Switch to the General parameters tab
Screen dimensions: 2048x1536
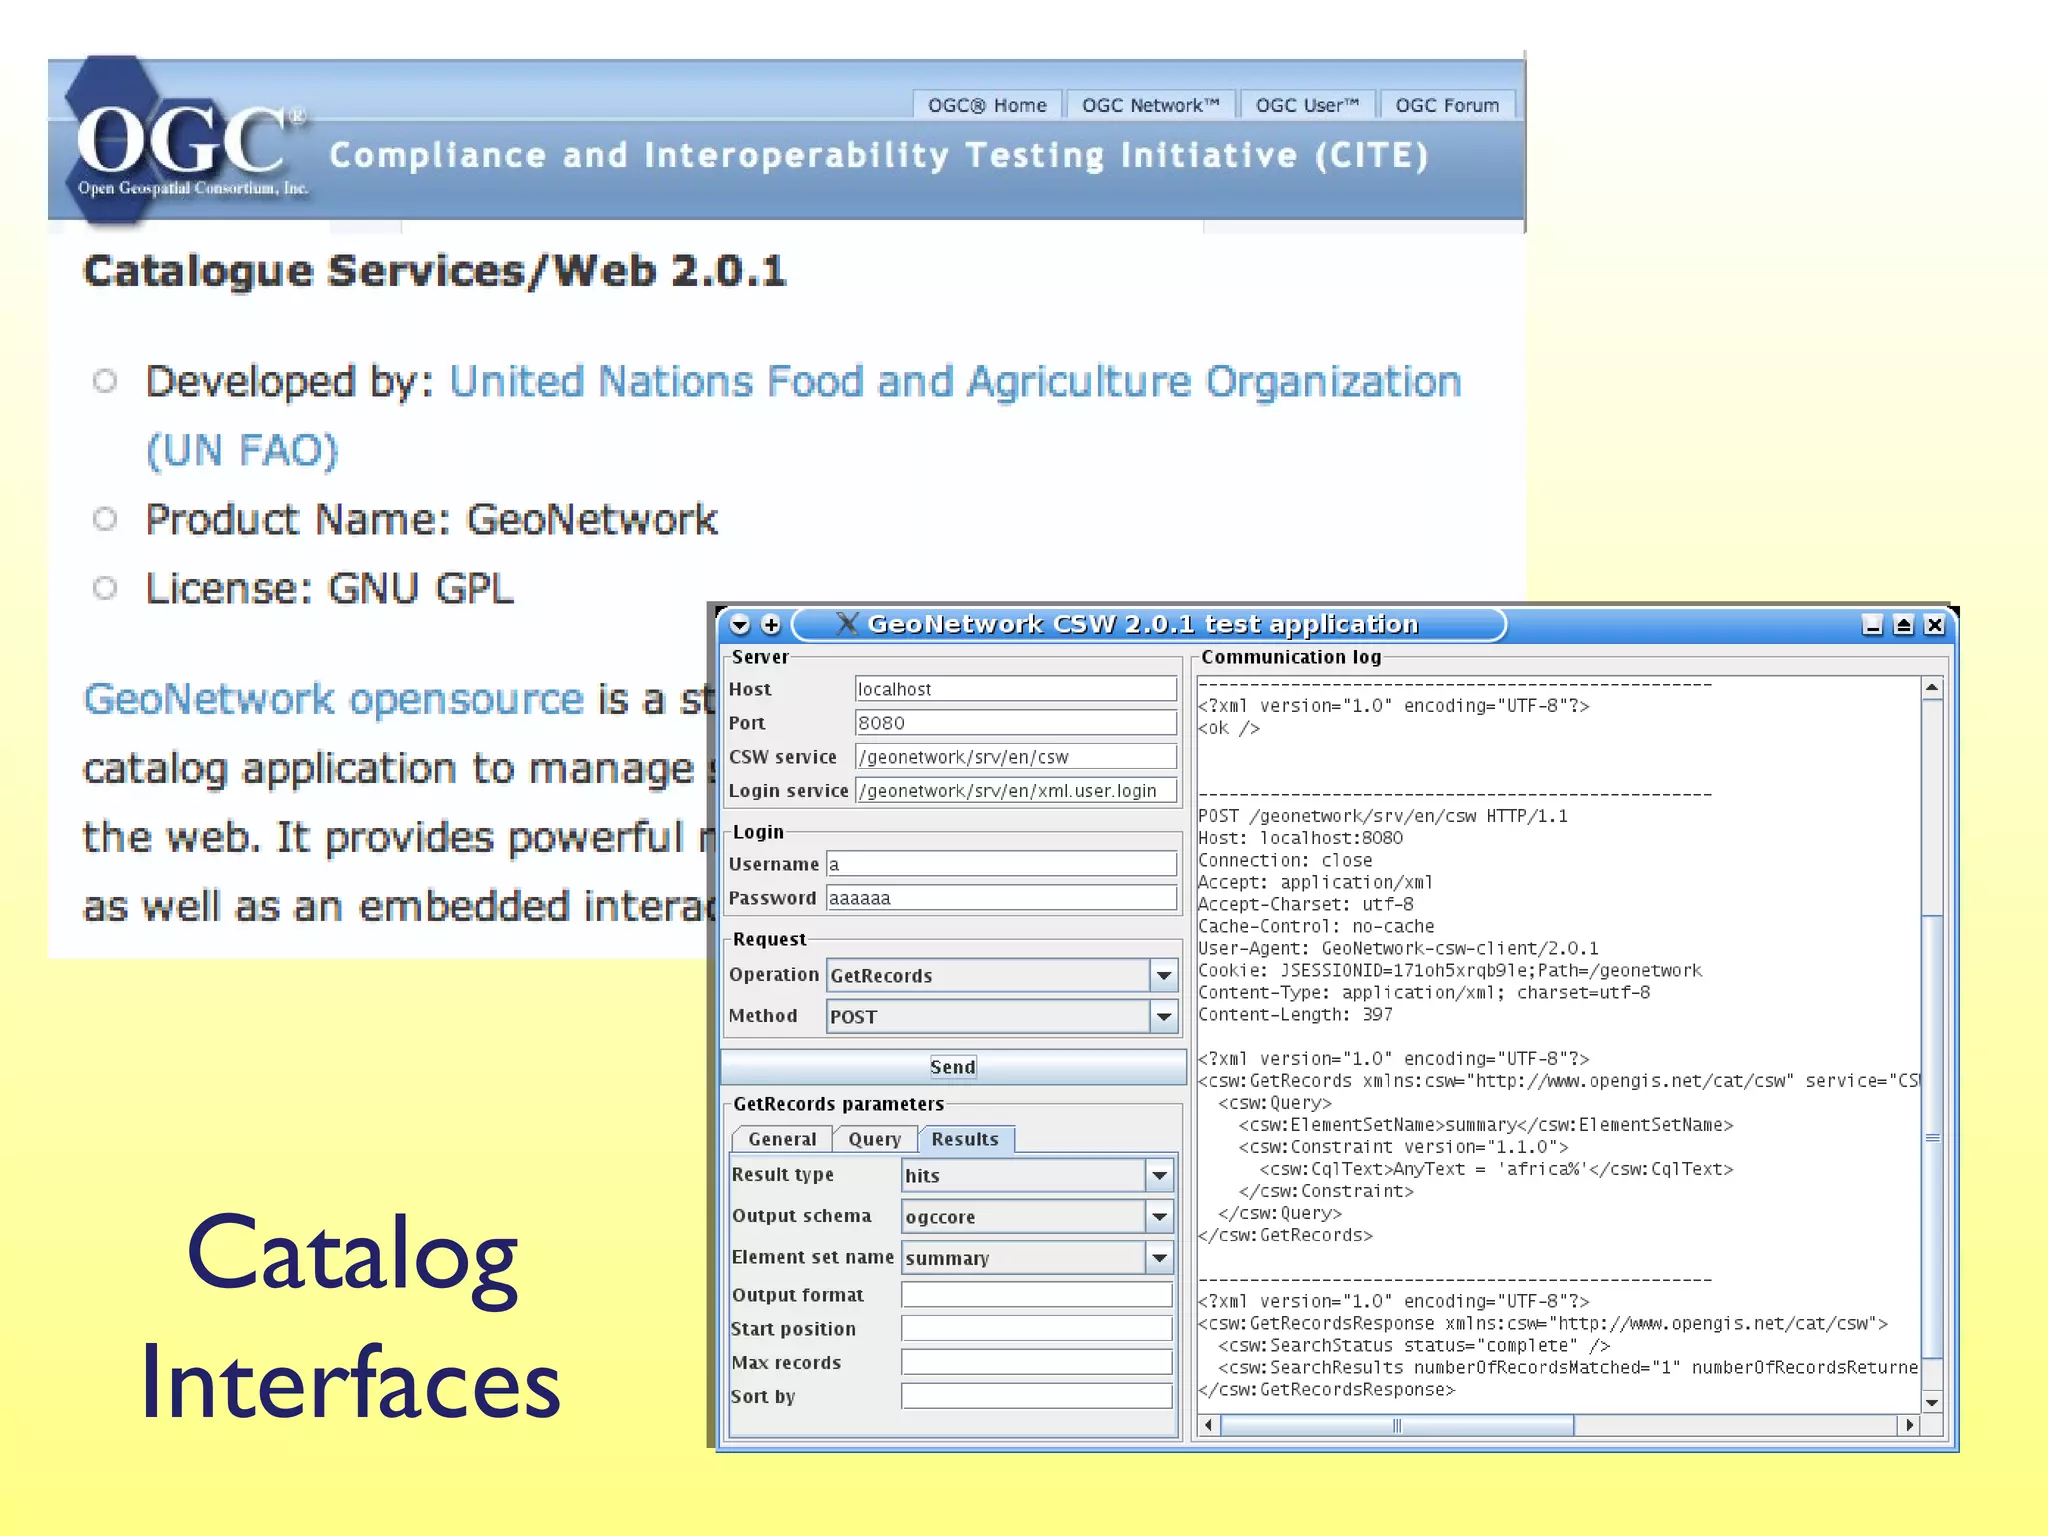(x=782, y=1139)
